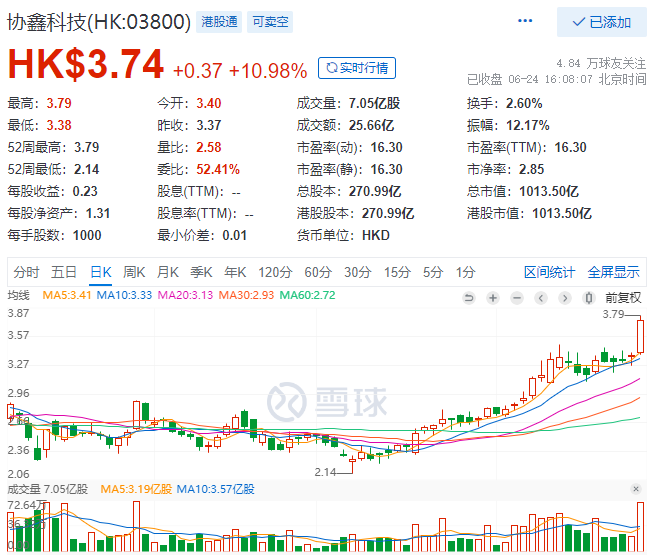
Task: Toggle the 已添加 watchlist button
Action: (x=601, y=22)
